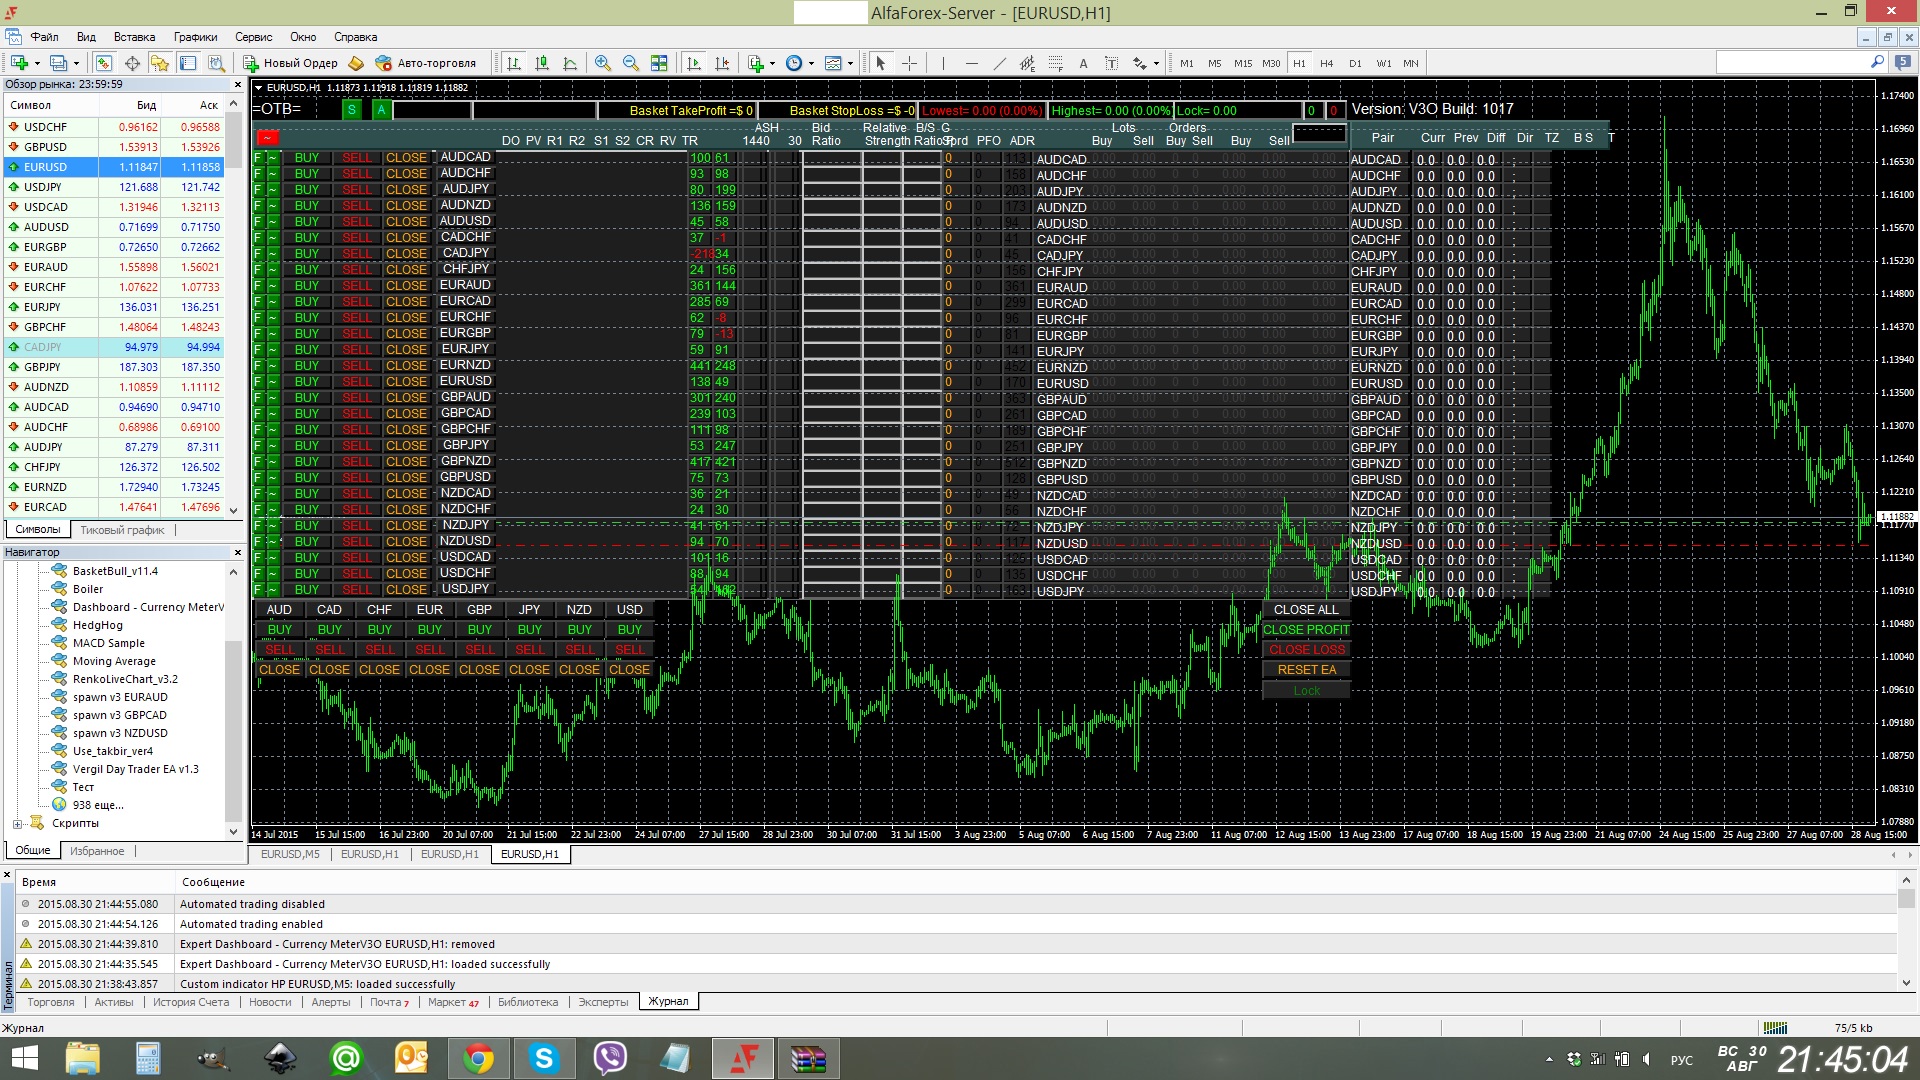Switch chart to bar chart icon
The height and width of the screenshot is (1080, 1920).
click(514, 63)
